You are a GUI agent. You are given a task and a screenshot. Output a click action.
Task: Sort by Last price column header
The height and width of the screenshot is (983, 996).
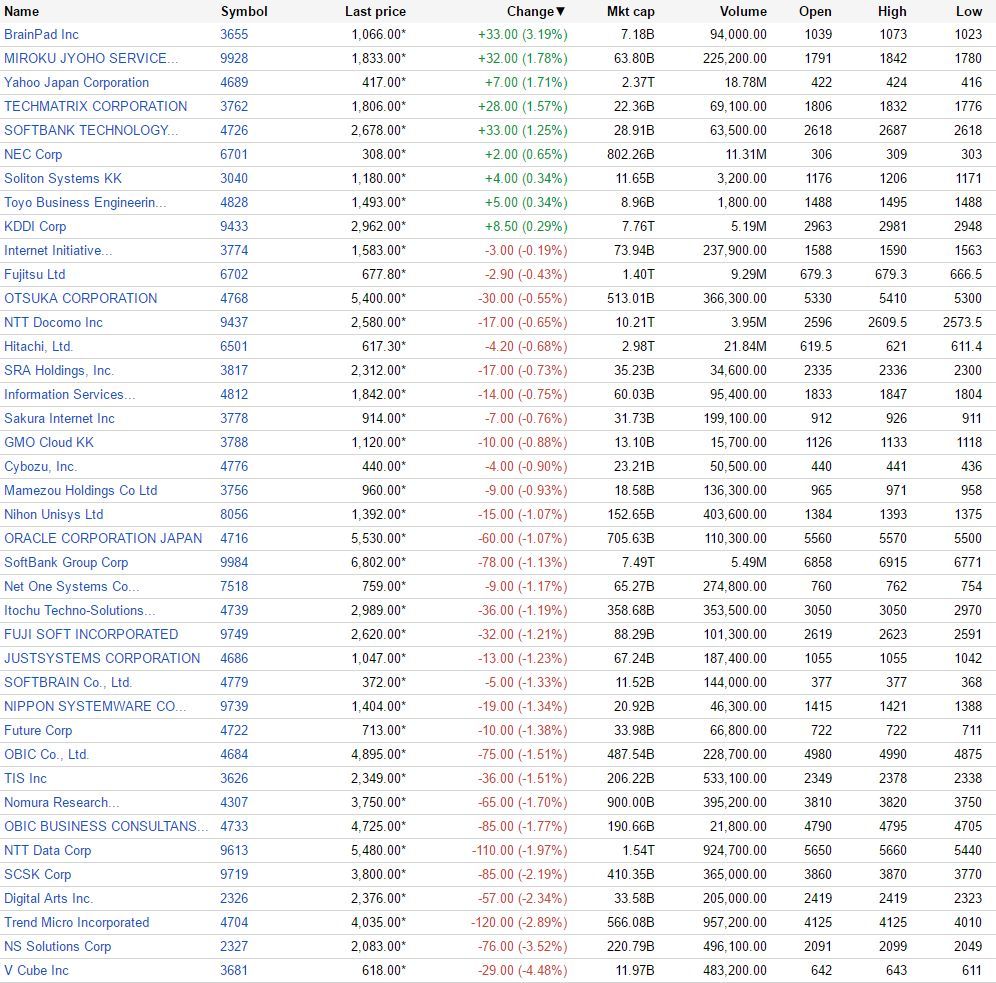[375, 11]
